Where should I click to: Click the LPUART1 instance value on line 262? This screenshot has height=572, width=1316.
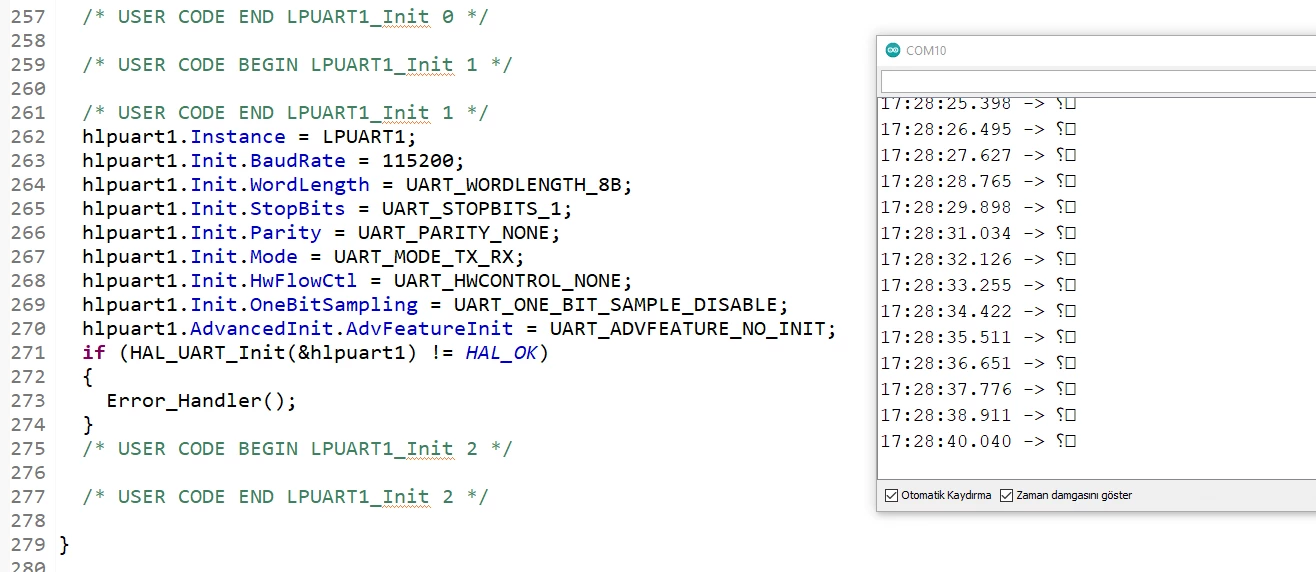pyautogui.click(x=363, y=137)
